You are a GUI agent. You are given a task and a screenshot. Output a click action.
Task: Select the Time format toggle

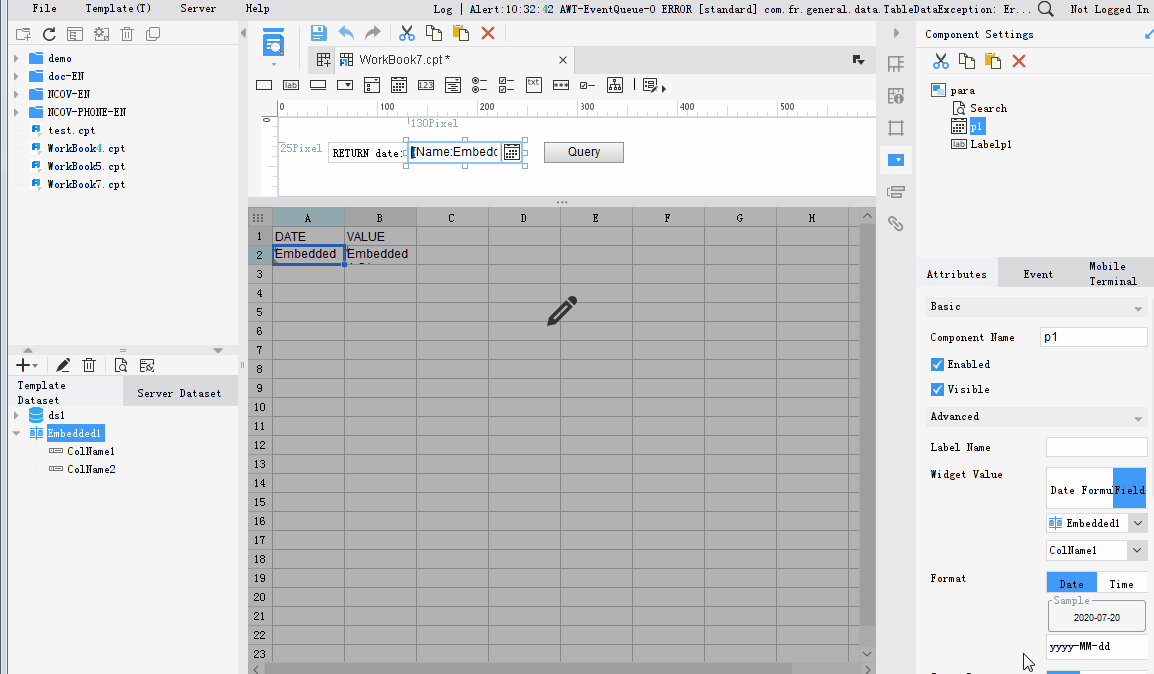[1121, 584]
